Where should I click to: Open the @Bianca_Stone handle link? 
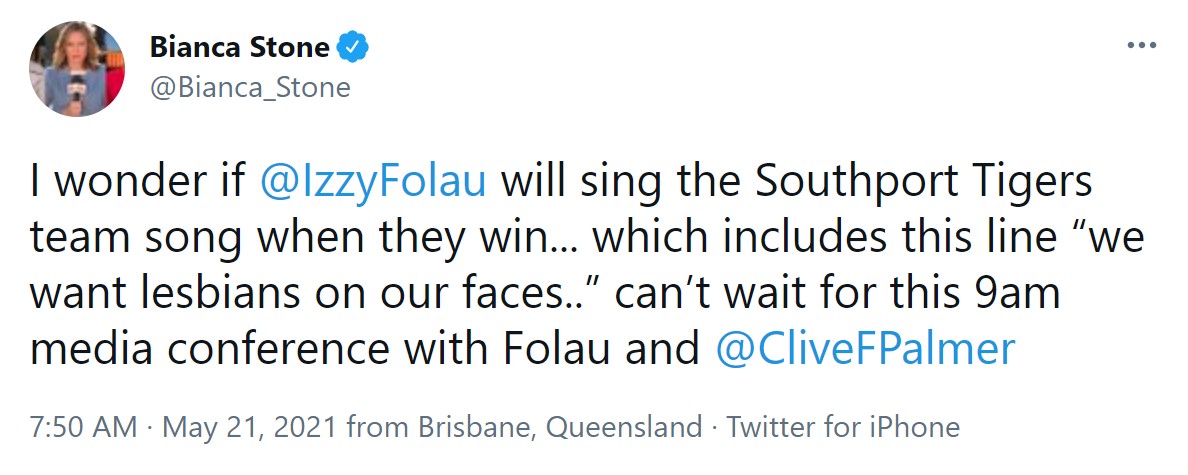[249, 88]
